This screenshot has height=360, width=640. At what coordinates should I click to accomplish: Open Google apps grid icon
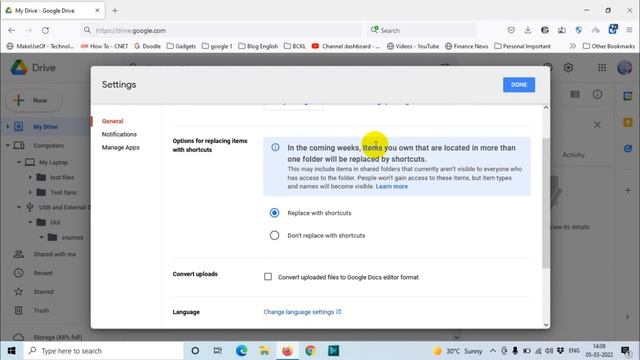coord(602,67)
